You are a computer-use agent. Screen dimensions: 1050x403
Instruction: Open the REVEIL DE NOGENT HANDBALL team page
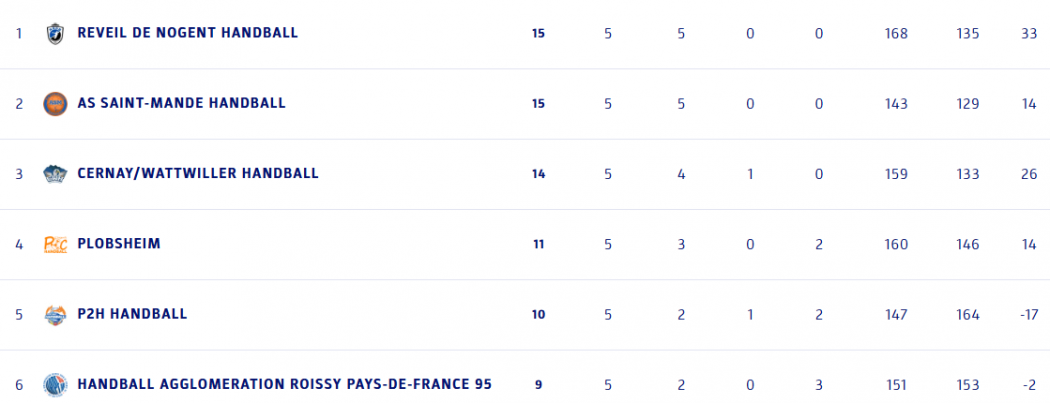187,33
